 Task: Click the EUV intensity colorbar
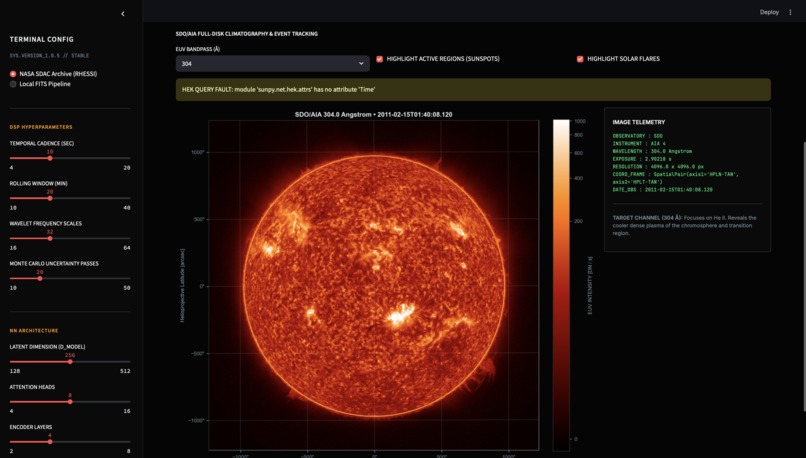(561, 285)
